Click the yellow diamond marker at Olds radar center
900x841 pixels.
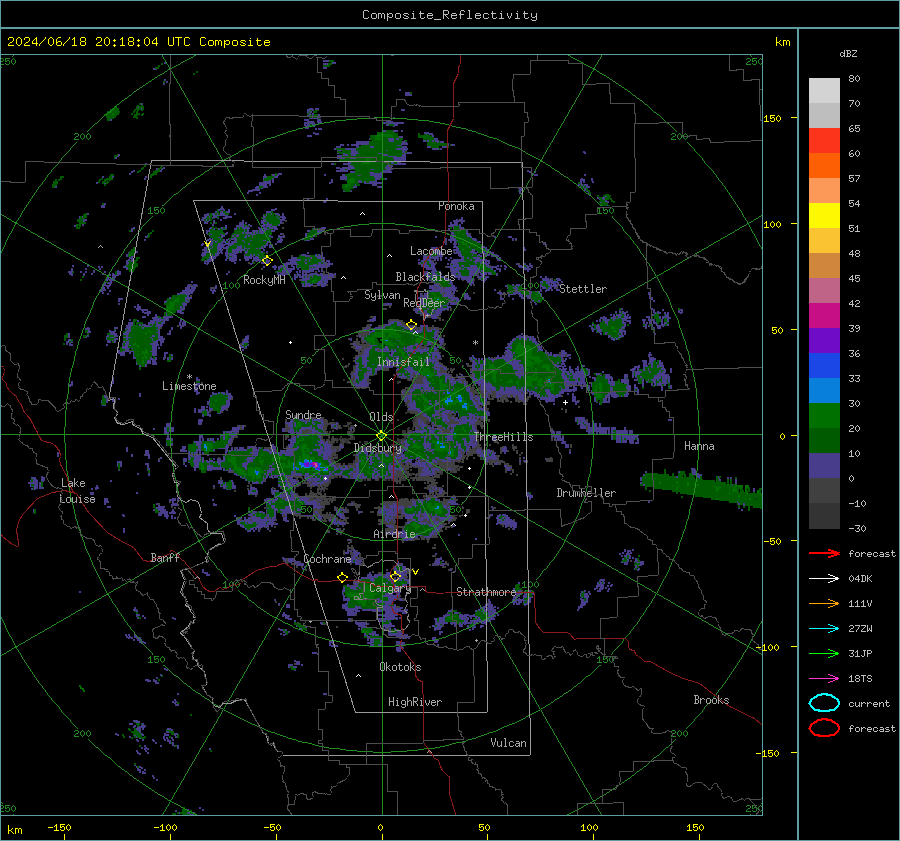[381, 436]
